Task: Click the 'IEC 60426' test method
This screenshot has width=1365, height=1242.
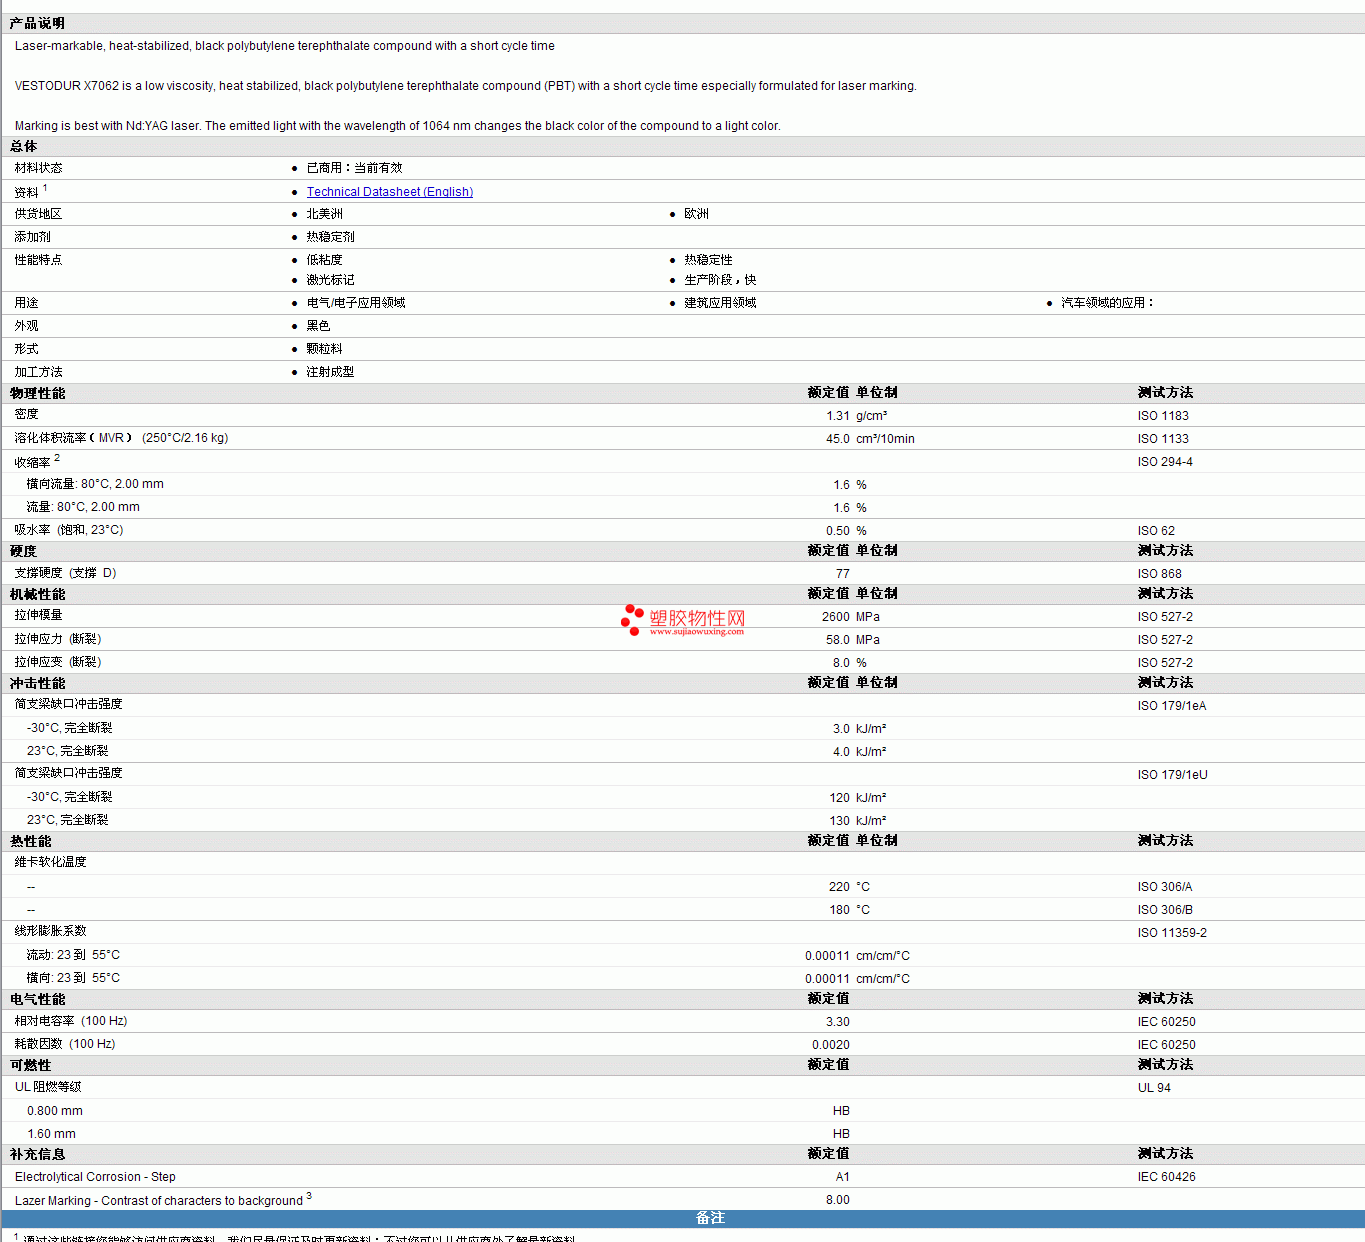Action: click(1166, 1177)
